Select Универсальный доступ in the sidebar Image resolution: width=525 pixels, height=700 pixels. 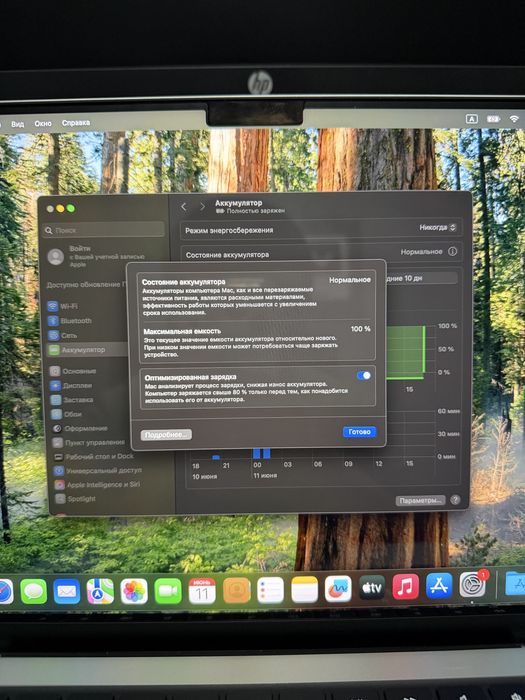coord(98,471)
